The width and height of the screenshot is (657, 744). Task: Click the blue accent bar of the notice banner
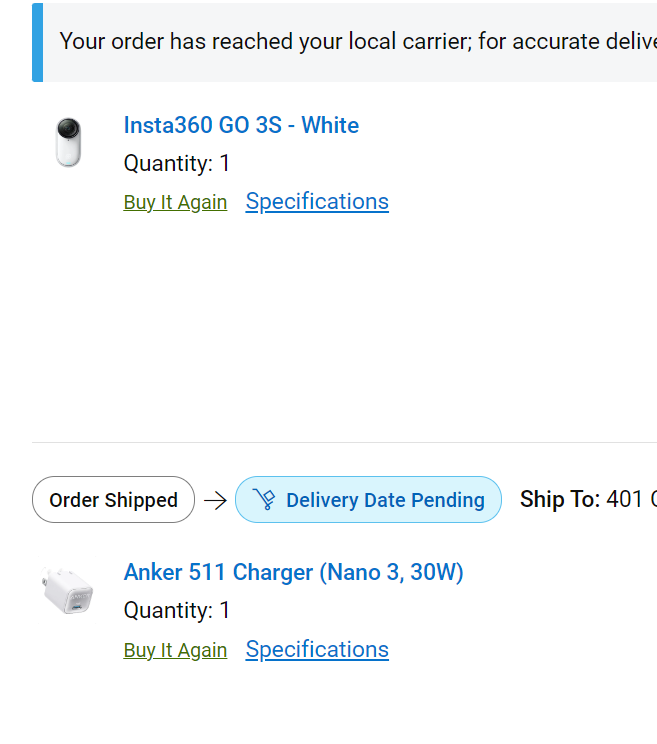(x=37, y=42)
